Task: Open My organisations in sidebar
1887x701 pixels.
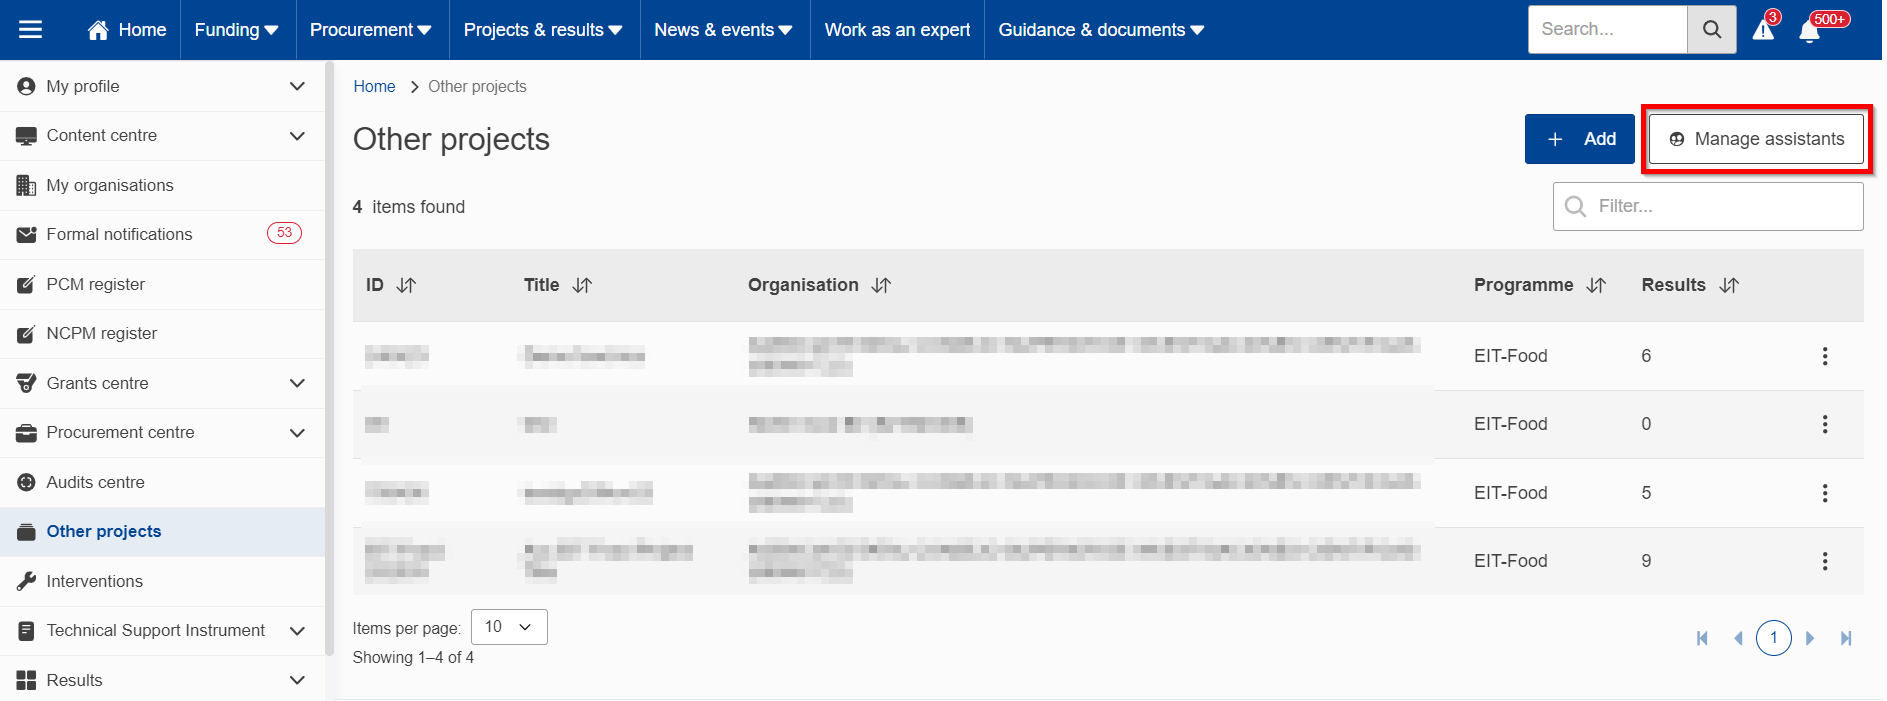Action: 162,185
